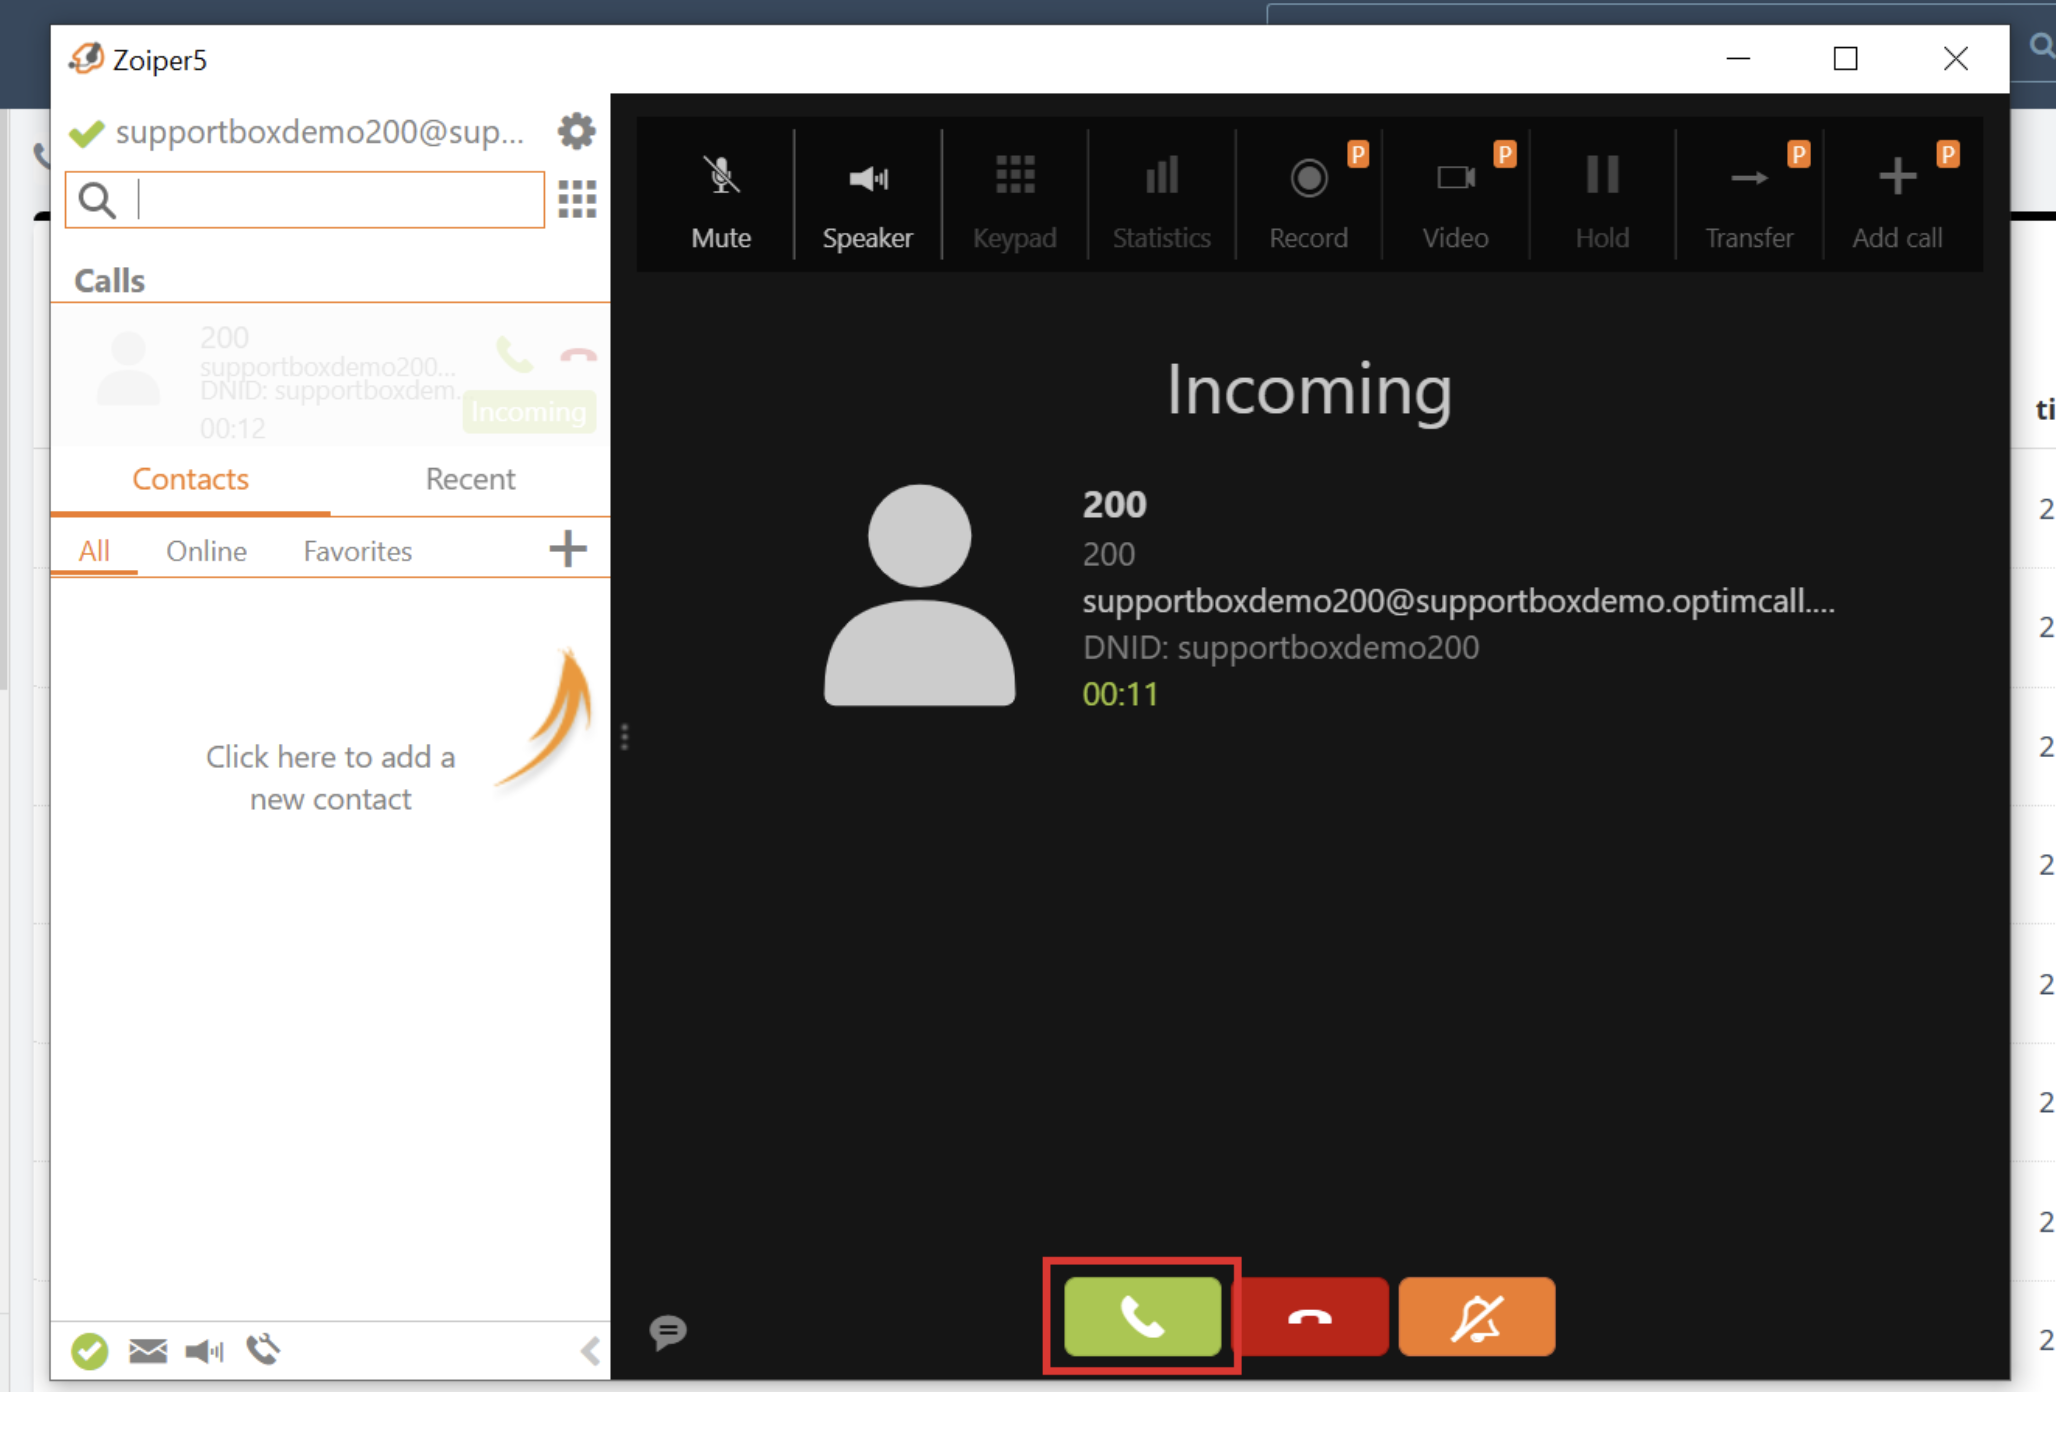
Task: Silence the ringer with the orange bell button
Action: click(1476, 1316)
